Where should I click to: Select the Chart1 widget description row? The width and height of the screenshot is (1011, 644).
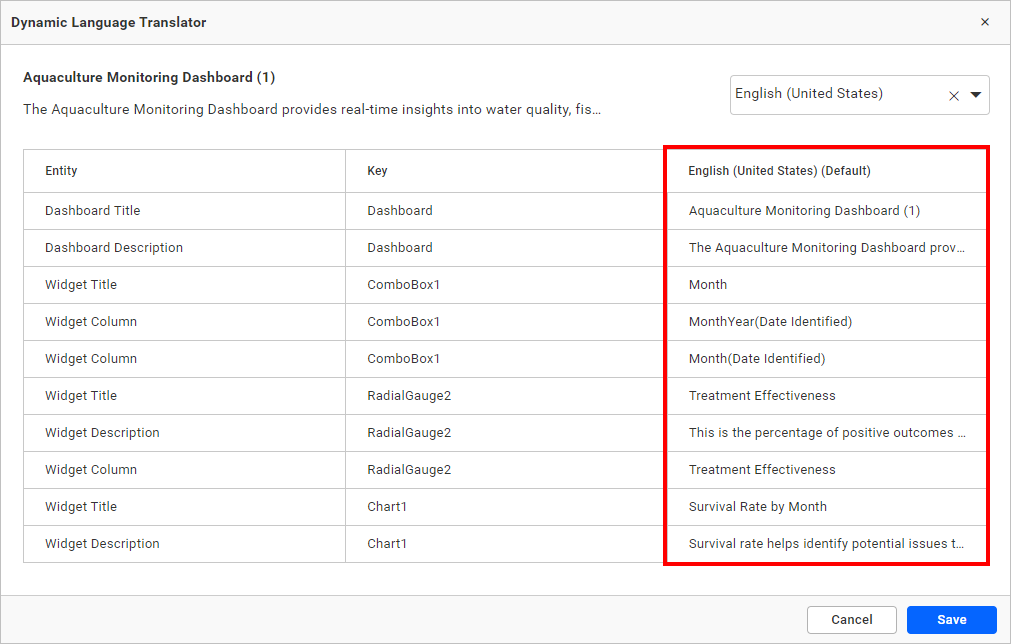pyautogui.click(x=102, y=543)
